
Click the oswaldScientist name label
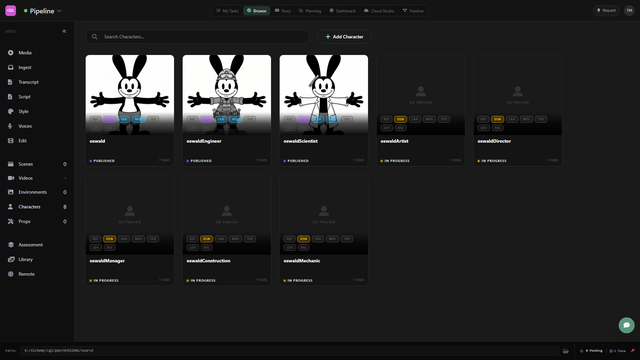pos(301,141)
